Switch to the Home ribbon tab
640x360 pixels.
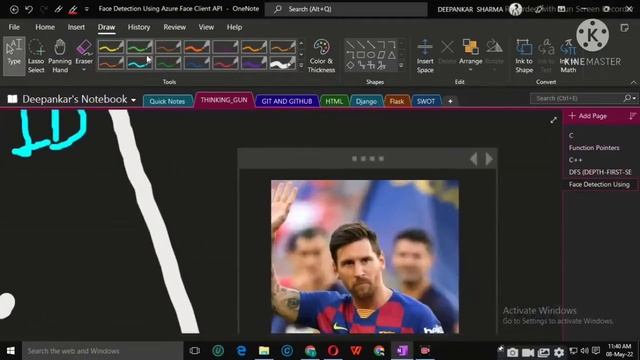pyautogui.click(x=45, y=27)
